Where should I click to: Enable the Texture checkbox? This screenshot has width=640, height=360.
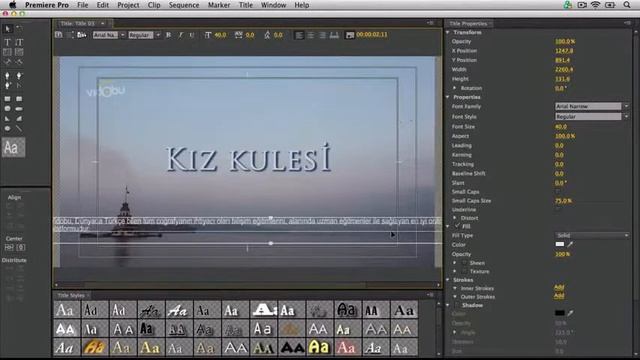464,271
